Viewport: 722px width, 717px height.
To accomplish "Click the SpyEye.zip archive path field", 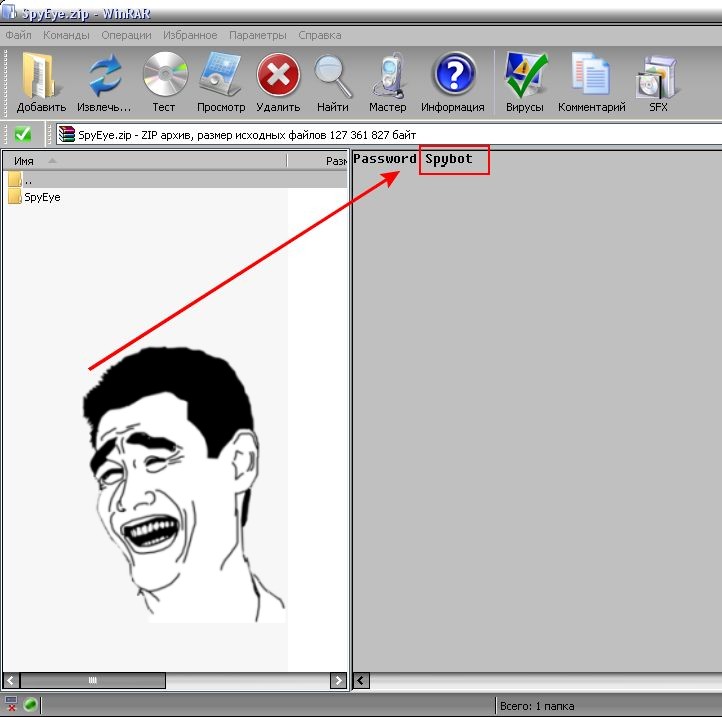I will (x=389, y=134).
